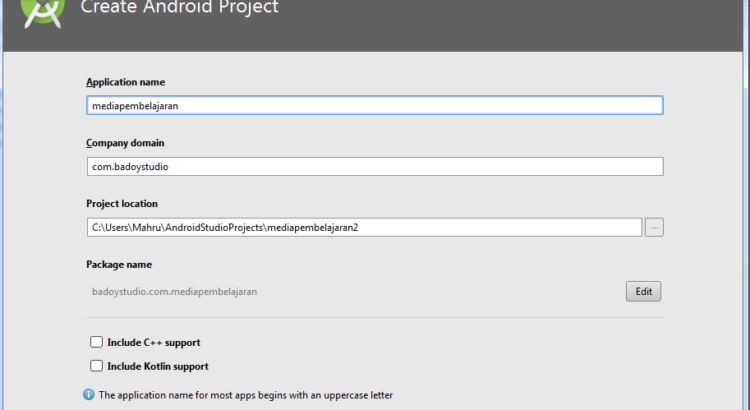The height and width of the screenshot is (410, 750).
Task: Open the project location browse (...) button
Action: pos(654,227)
